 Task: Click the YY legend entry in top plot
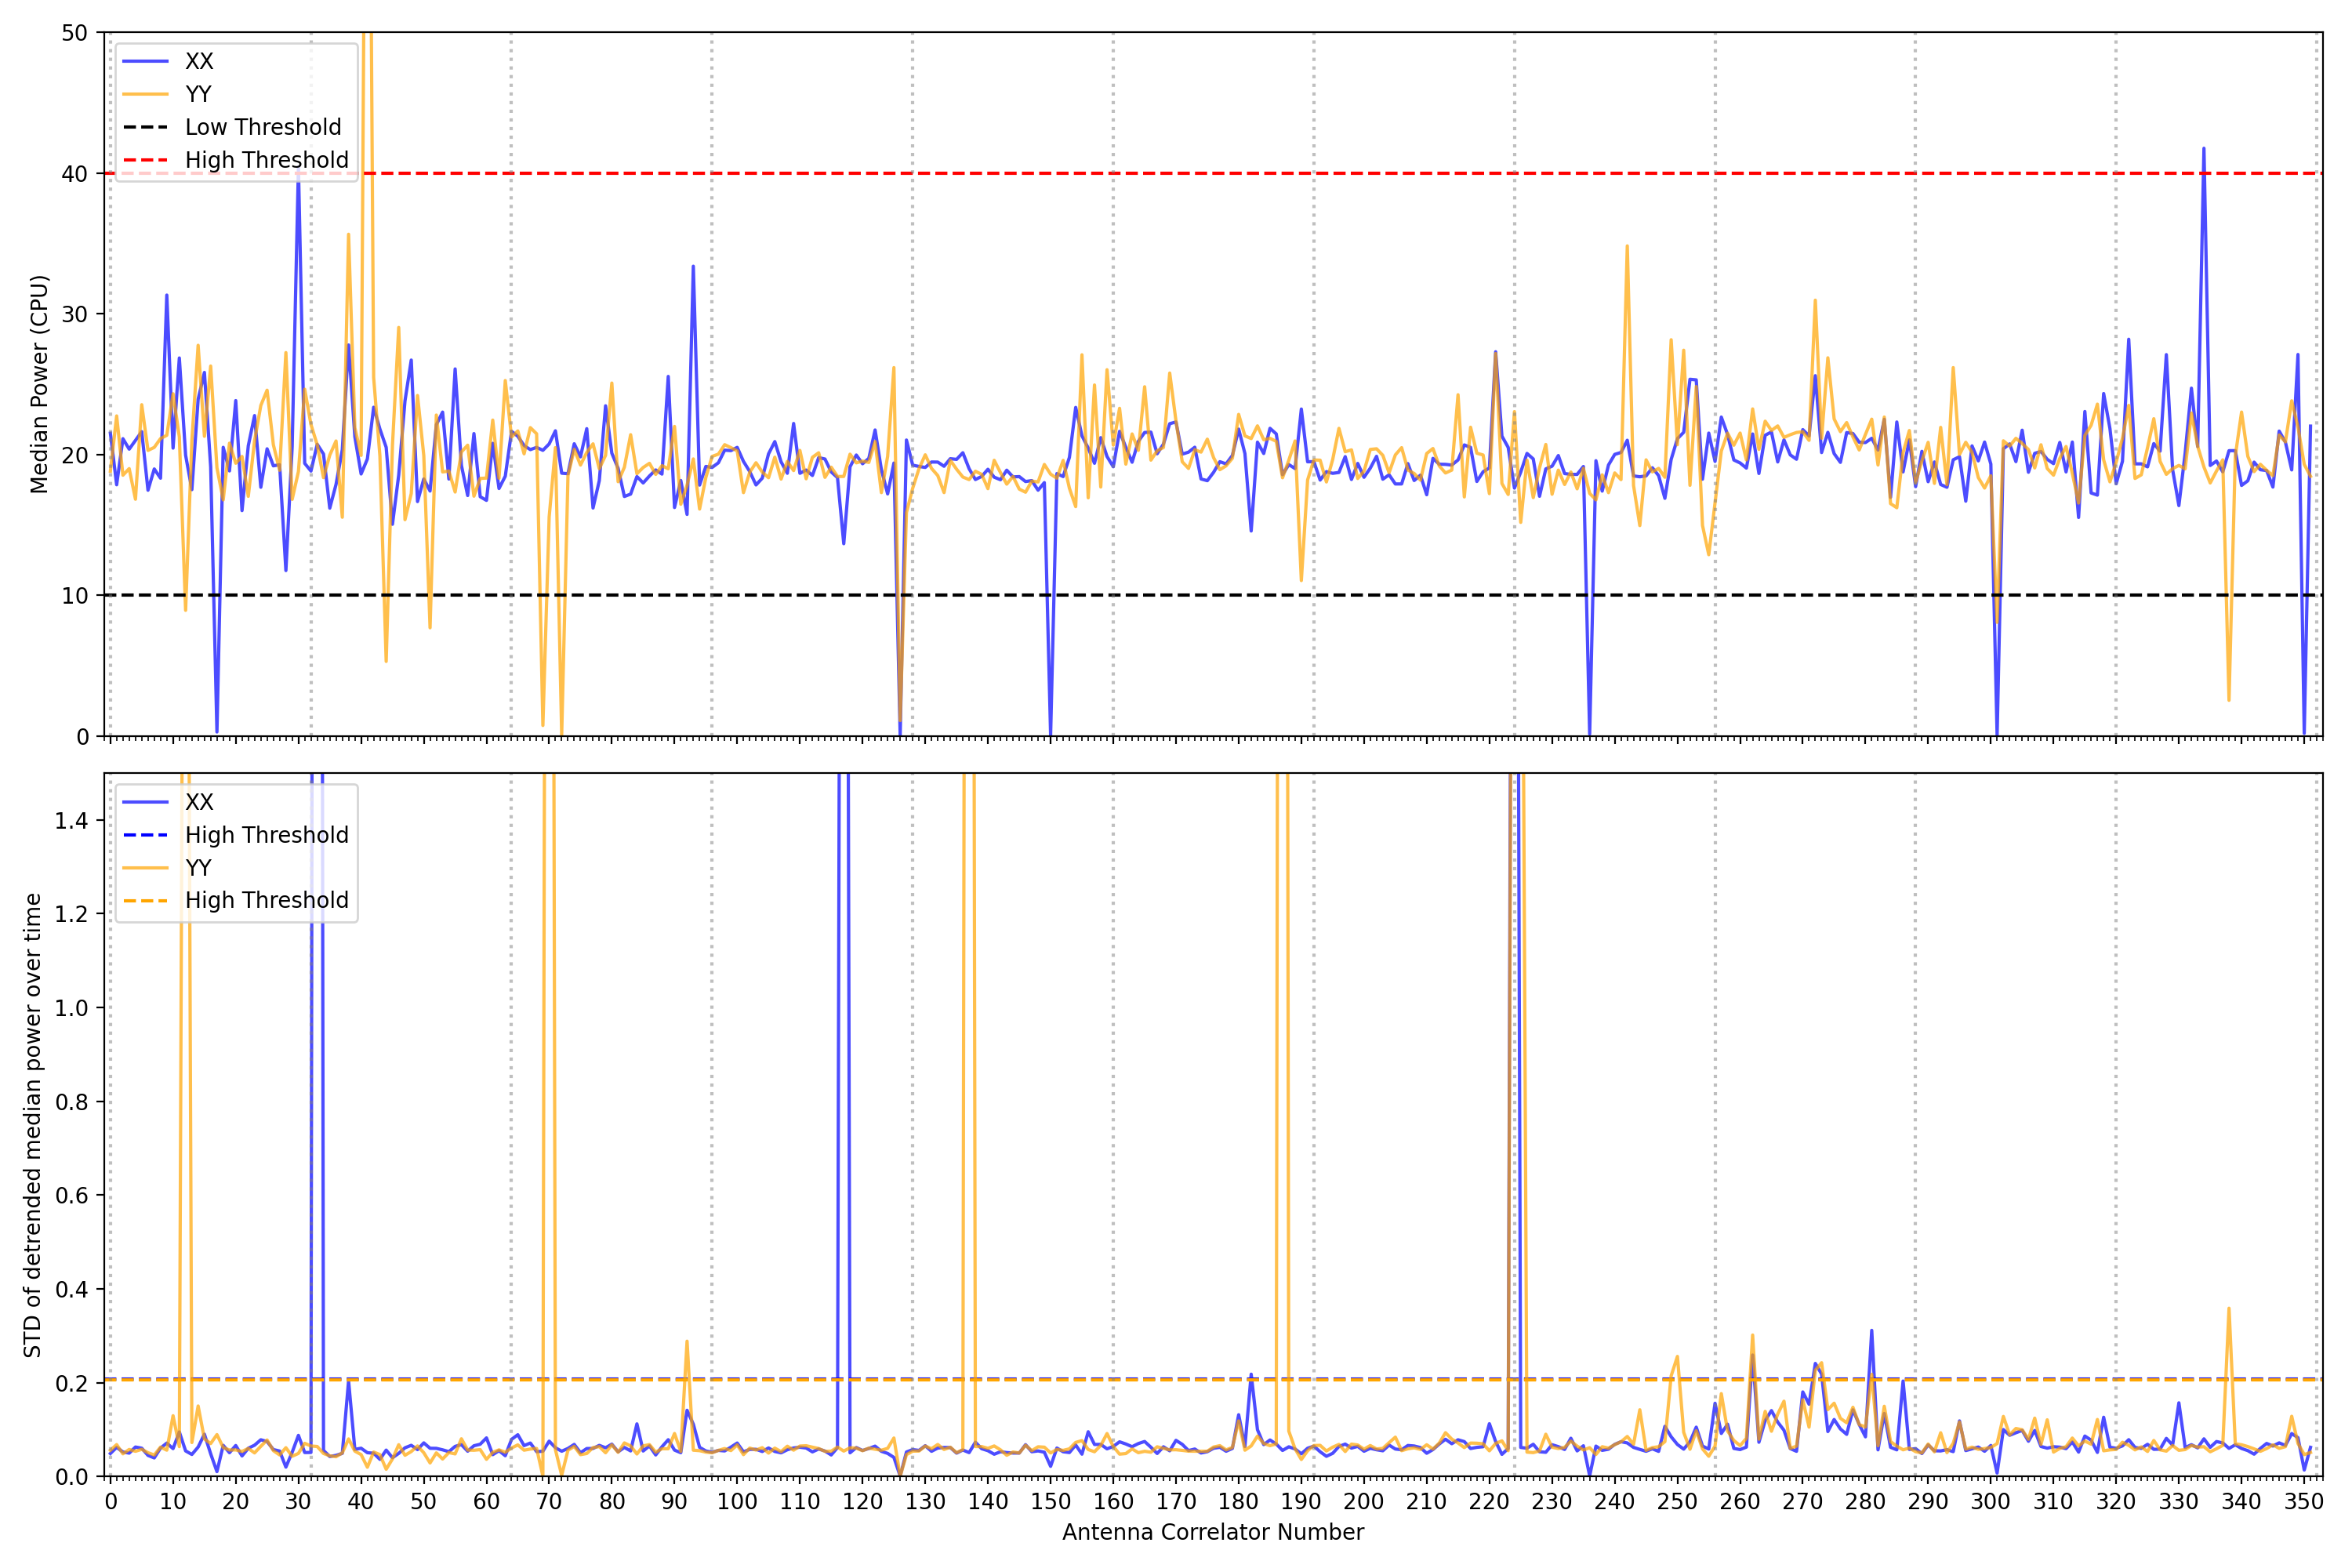pos(198,94)
